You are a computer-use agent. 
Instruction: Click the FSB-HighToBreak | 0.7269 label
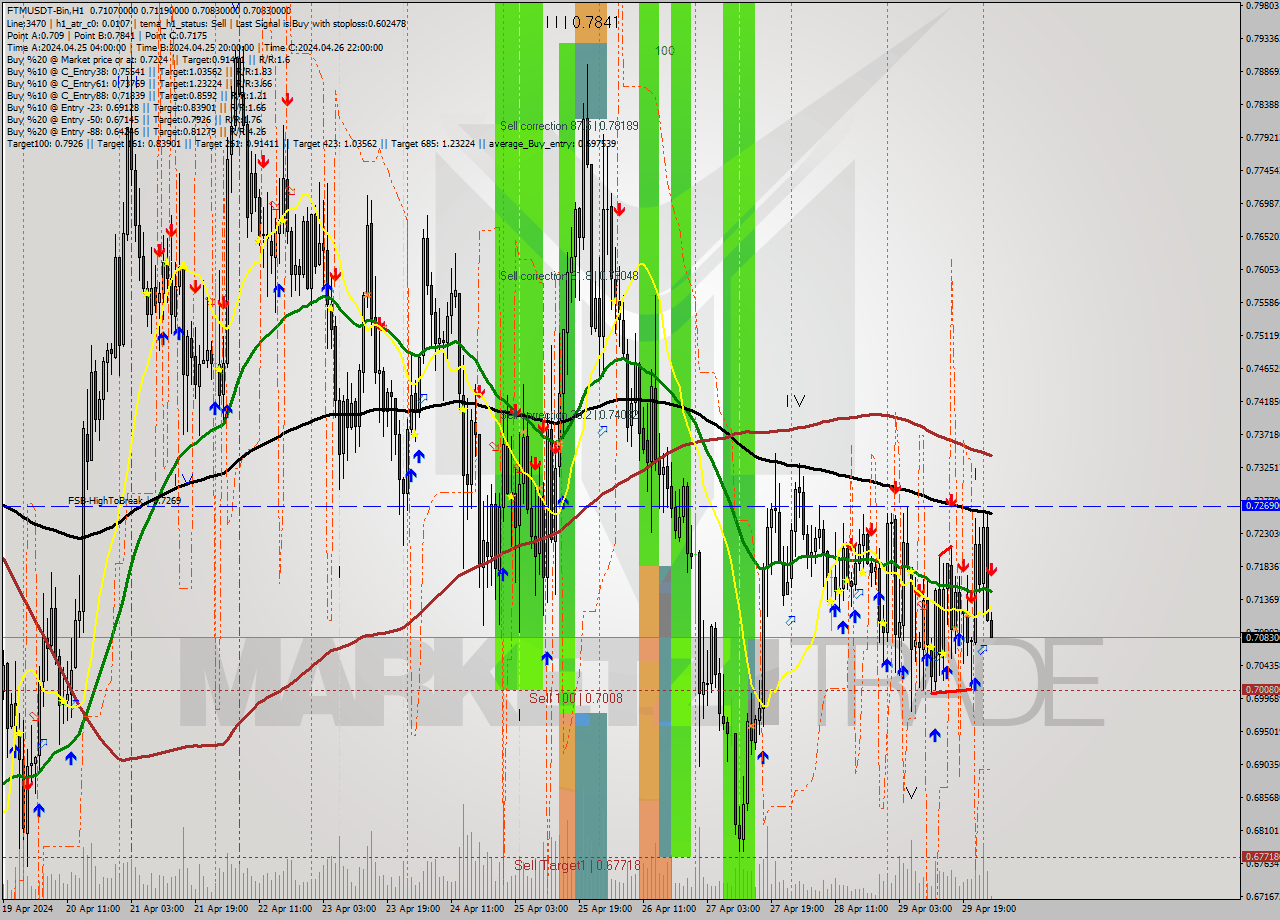coord(124,500)
